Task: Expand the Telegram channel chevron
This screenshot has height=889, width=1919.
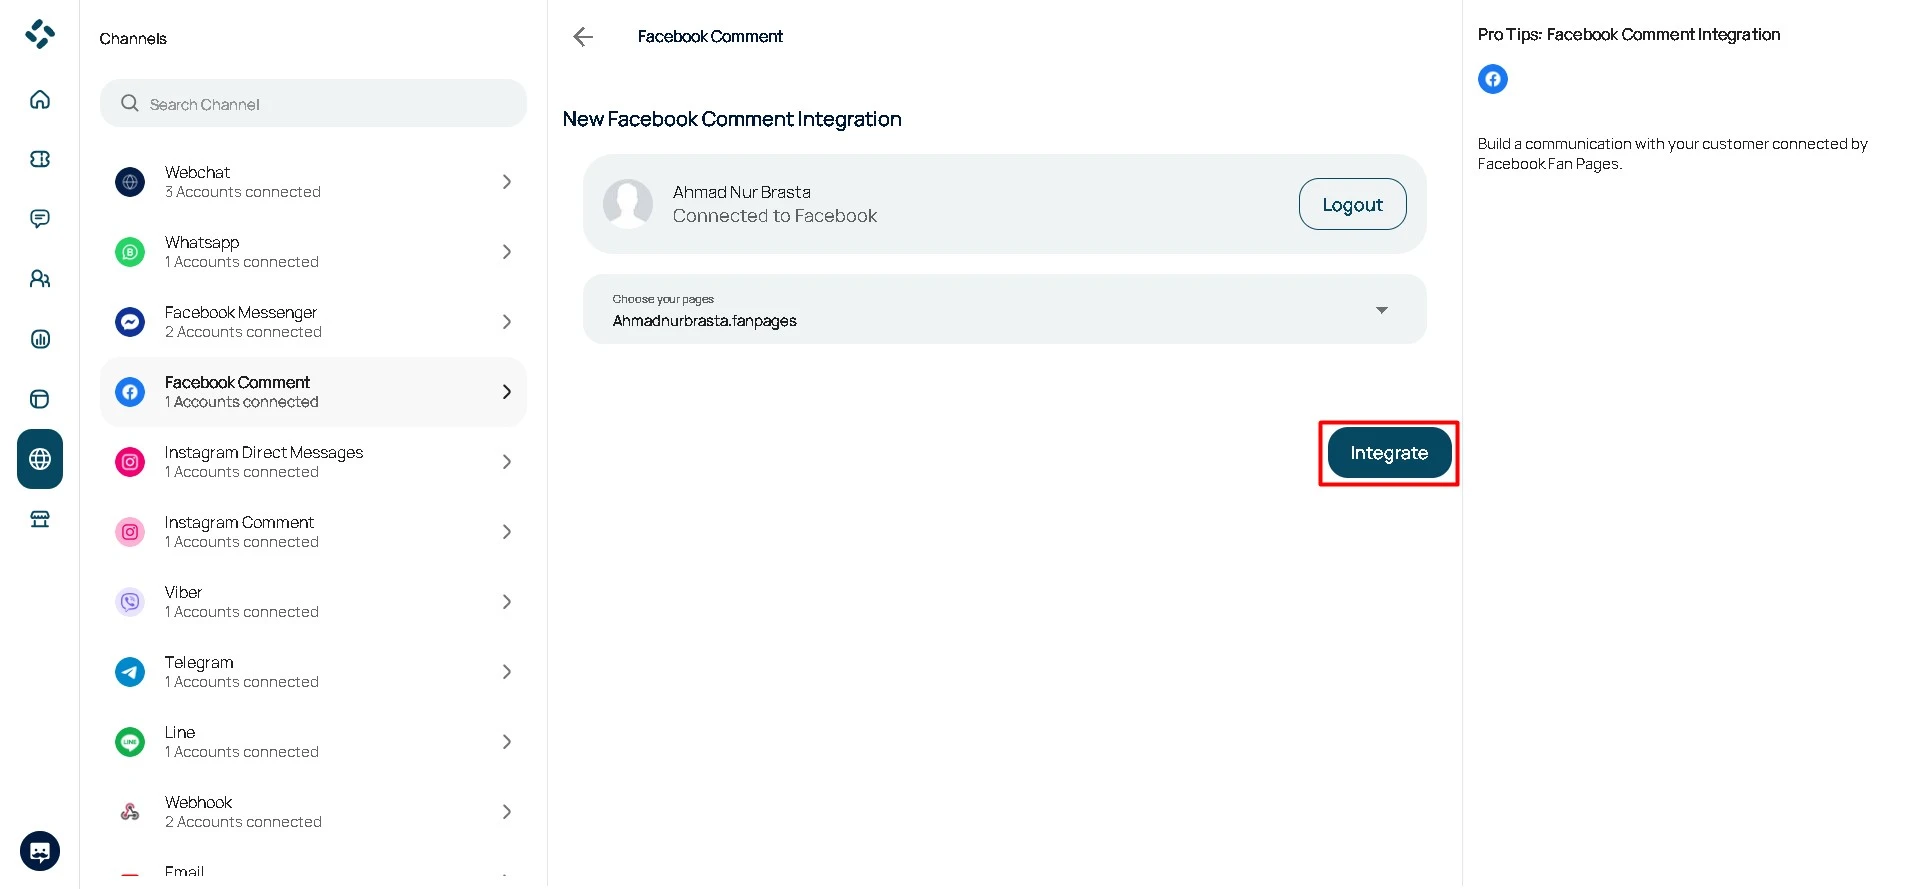Action: 507,672
